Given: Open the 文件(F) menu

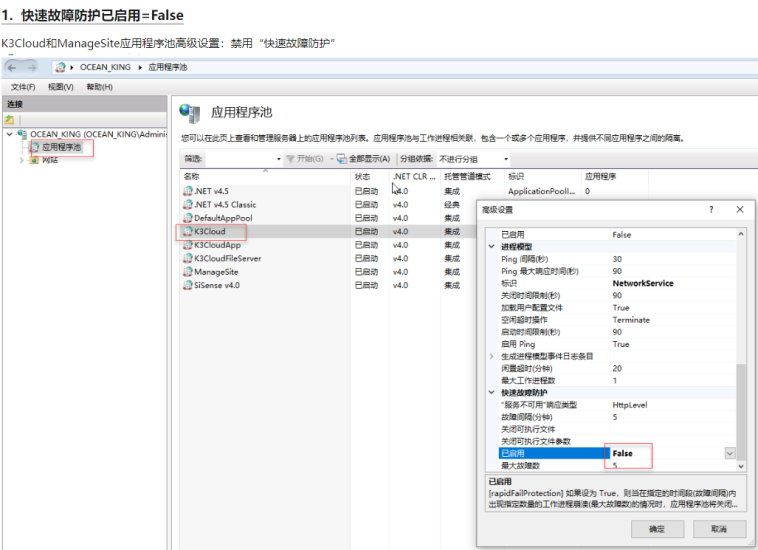Looking at the screenshot, I should click(23, 87).
